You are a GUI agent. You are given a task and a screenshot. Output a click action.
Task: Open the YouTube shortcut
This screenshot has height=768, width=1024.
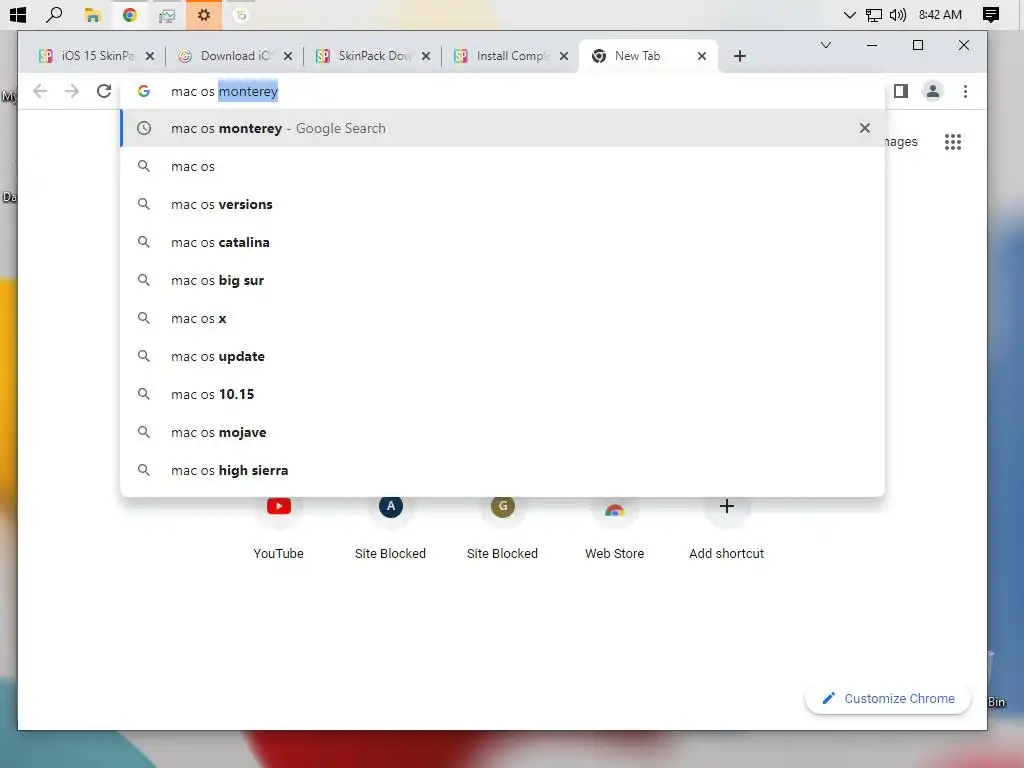[x=279, y=528]
